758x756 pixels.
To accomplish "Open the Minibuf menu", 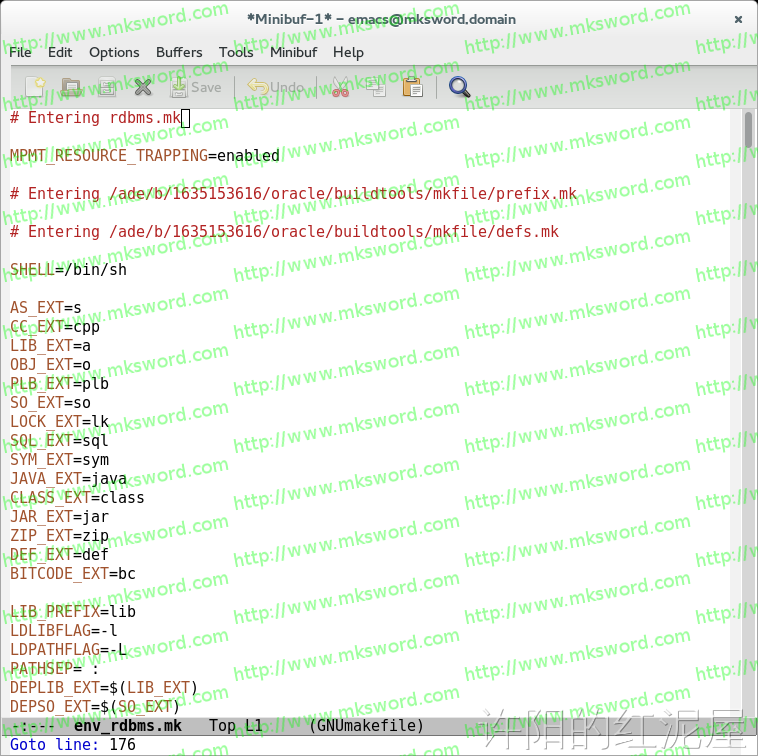I will (293, 52).
